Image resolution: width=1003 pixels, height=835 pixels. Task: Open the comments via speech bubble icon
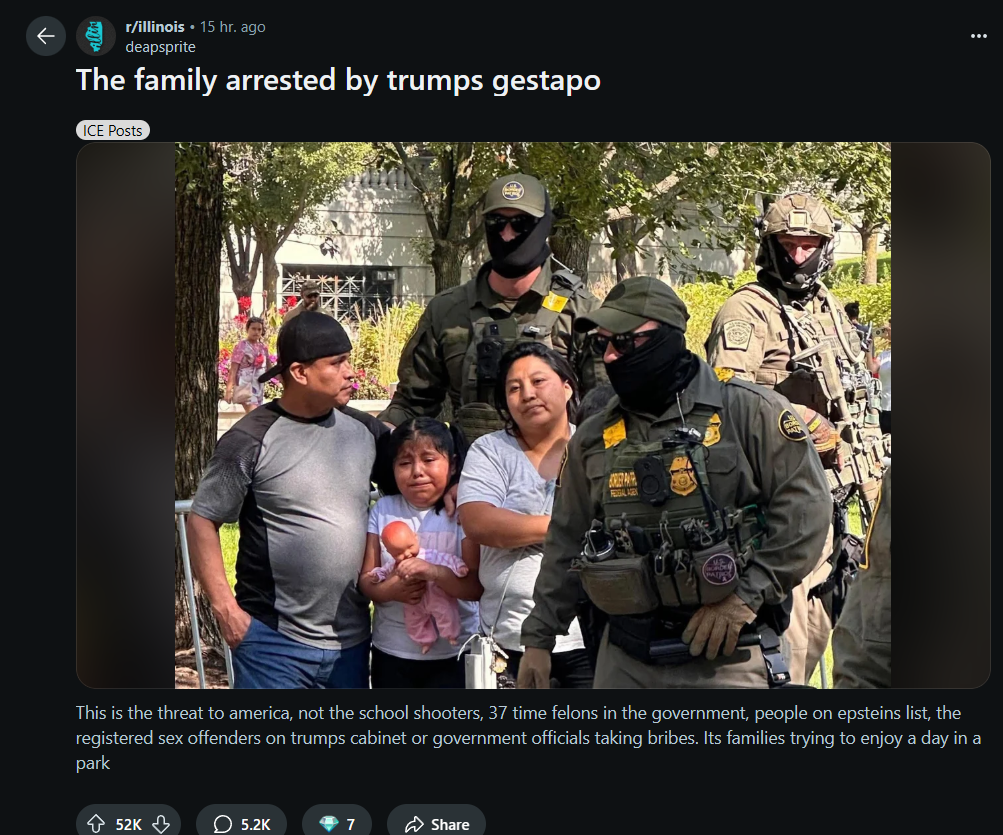click(222, 823)
